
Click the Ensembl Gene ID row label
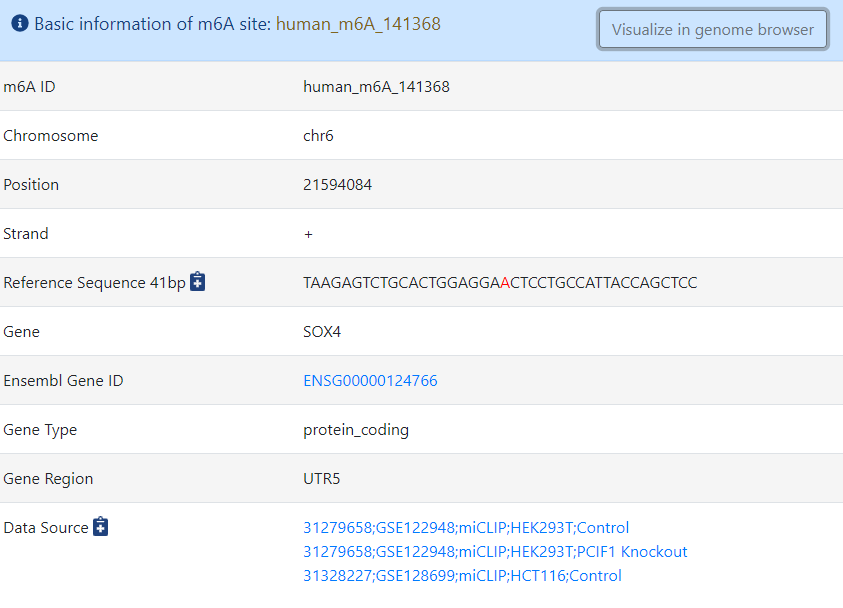coord(63,381)
